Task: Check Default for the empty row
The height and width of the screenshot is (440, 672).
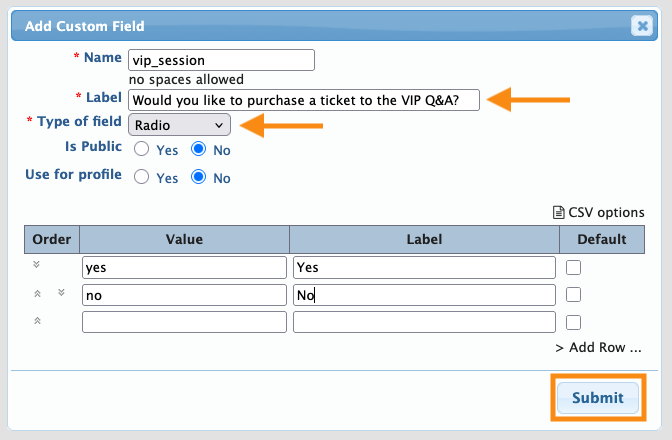Action: (573, 322)
